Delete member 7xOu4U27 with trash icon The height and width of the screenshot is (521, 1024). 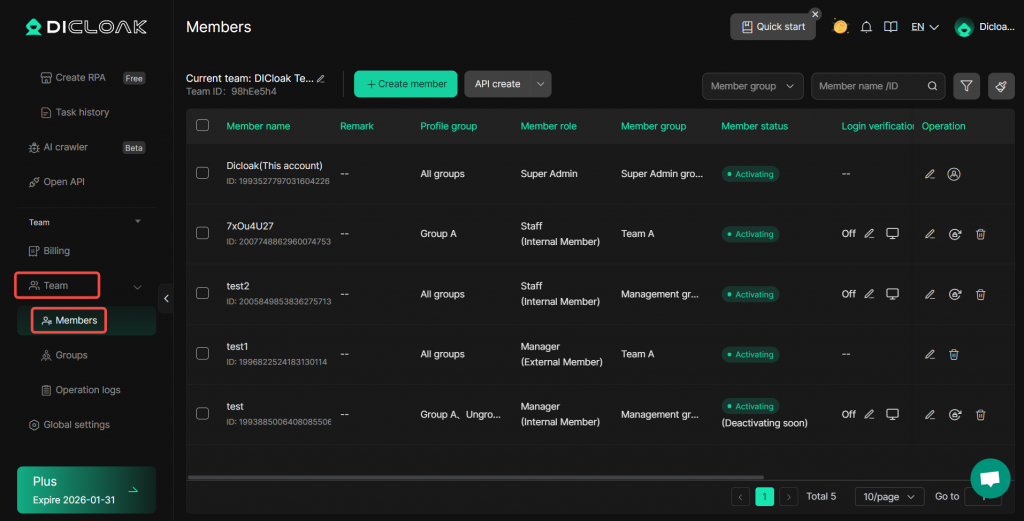tap(980, 234)
